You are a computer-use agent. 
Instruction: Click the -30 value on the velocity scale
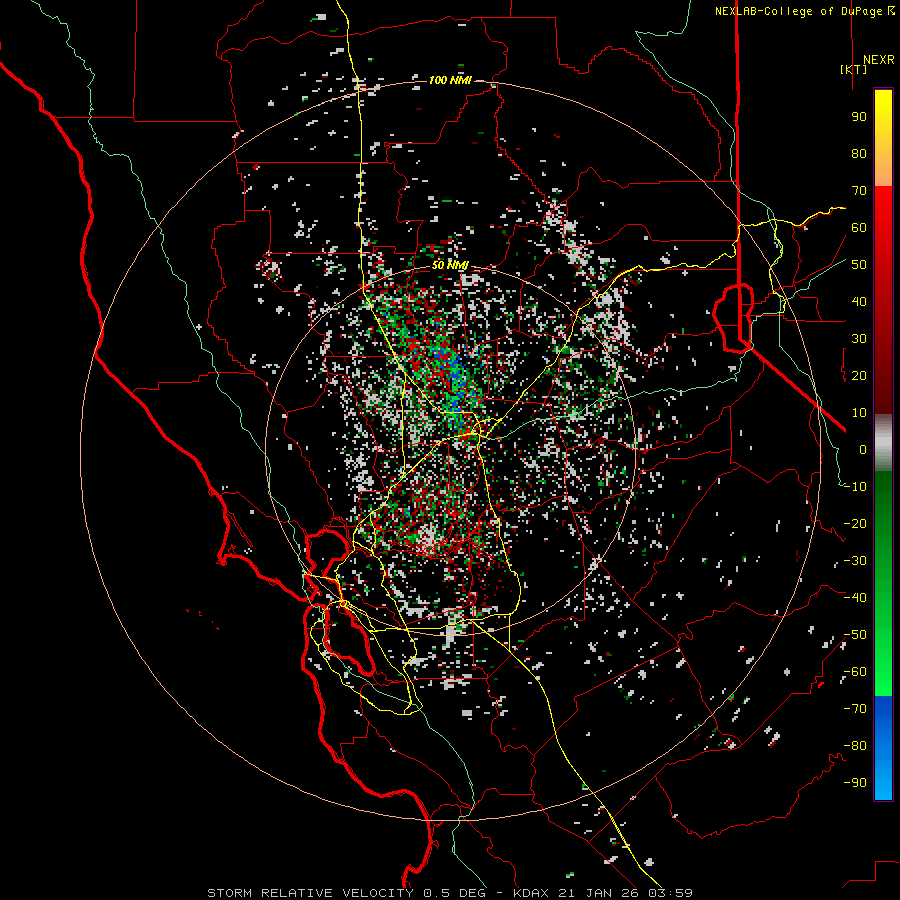pos(855,561)
